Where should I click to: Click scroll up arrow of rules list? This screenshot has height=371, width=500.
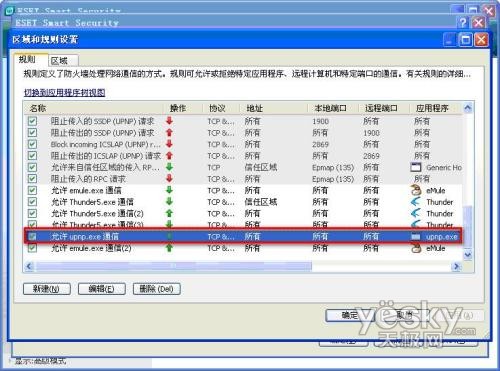(468, 108)
